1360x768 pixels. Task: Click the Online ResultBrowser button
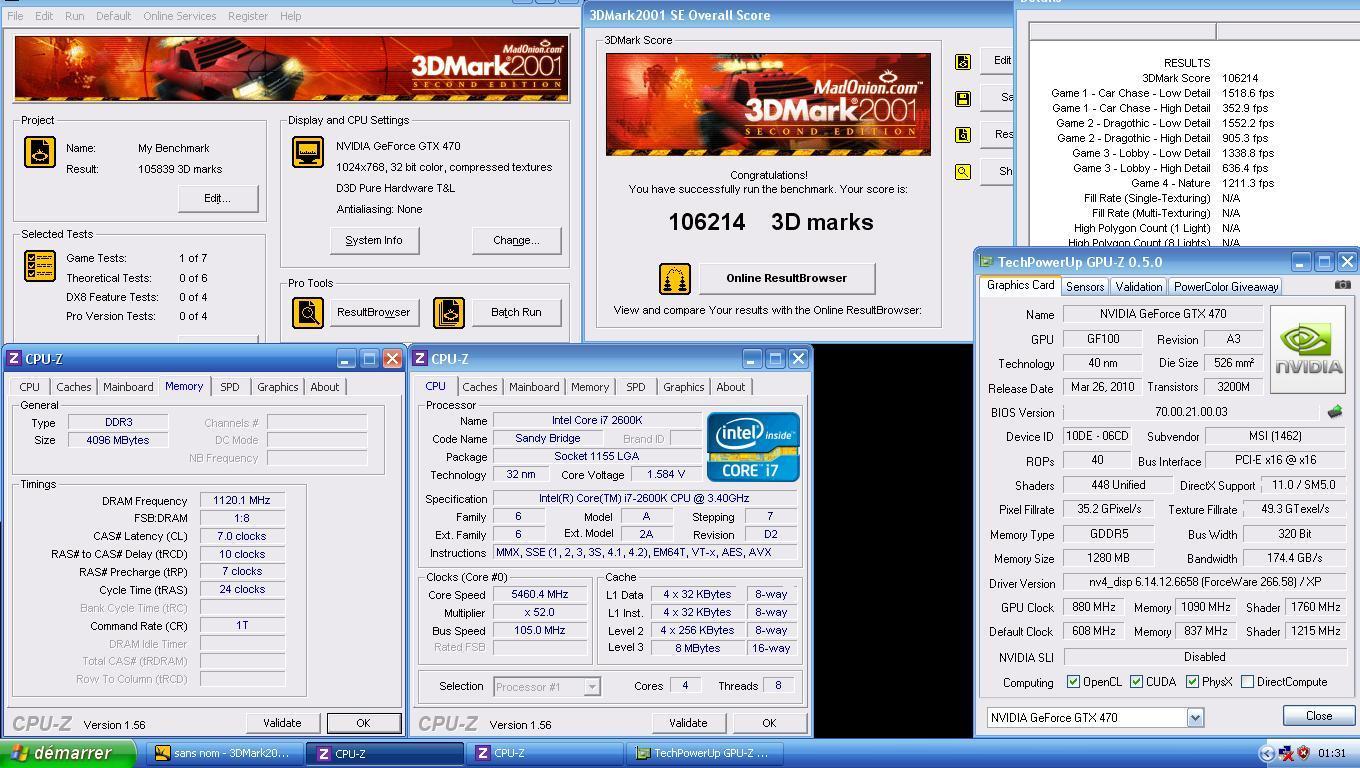(x=787, y=278)
